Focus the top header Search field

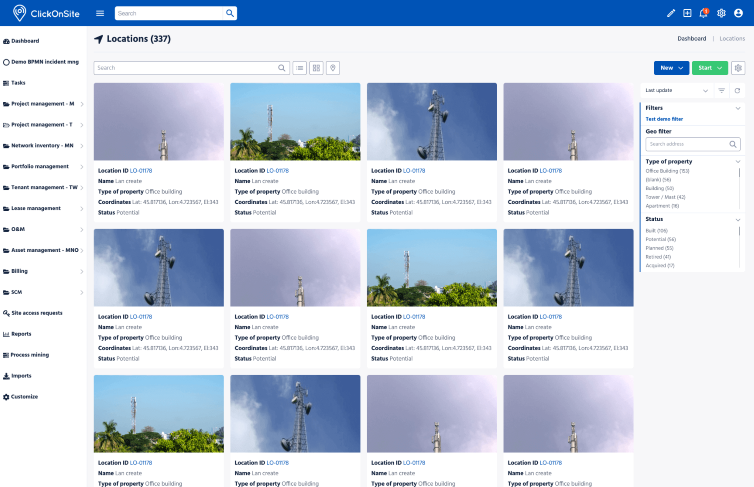click(x=169, y=13)
